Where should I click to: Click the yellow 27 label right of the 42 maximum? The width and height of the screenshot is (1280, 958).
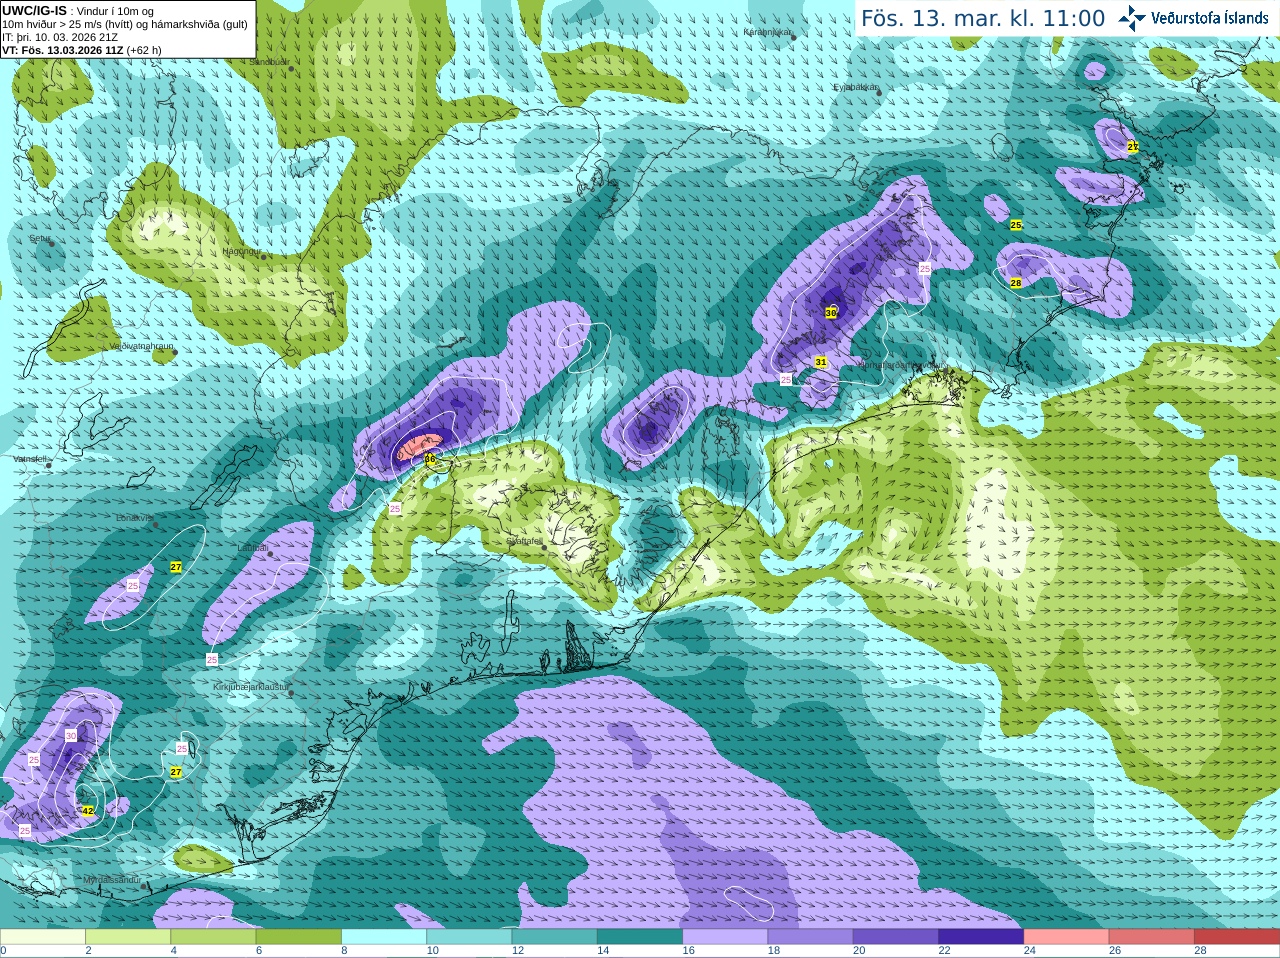[x=176, y=772]
